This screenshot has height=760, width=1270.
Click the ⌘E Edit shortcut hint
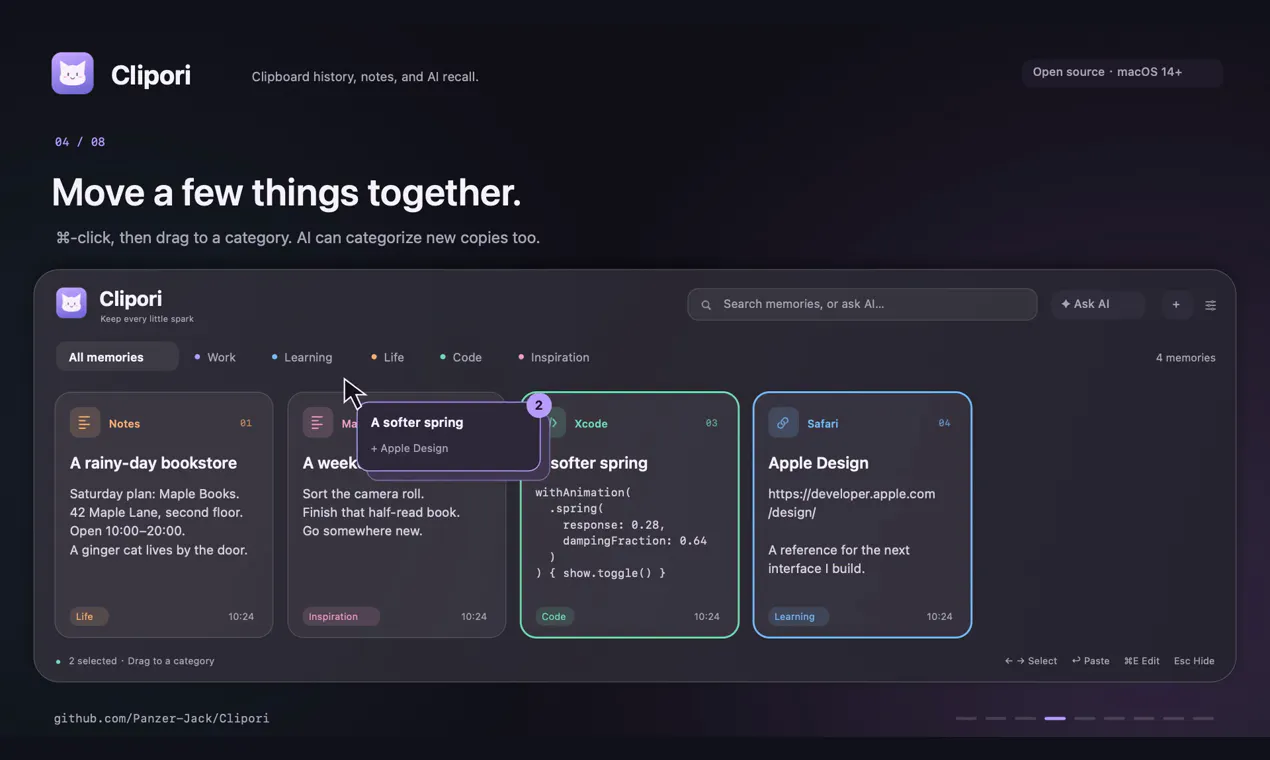click(1141, 661)
